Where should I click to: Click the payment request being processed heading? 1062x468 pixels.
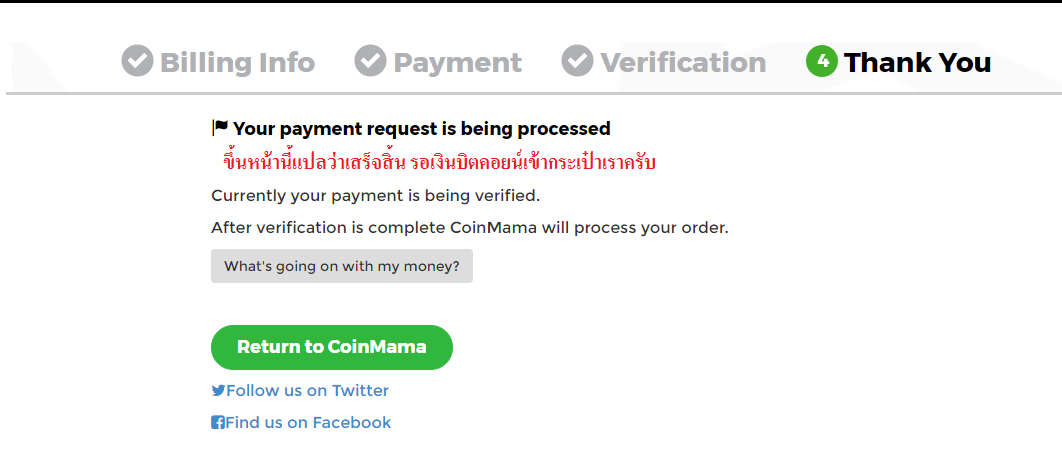pyautogui.click(x=421, y=128)
